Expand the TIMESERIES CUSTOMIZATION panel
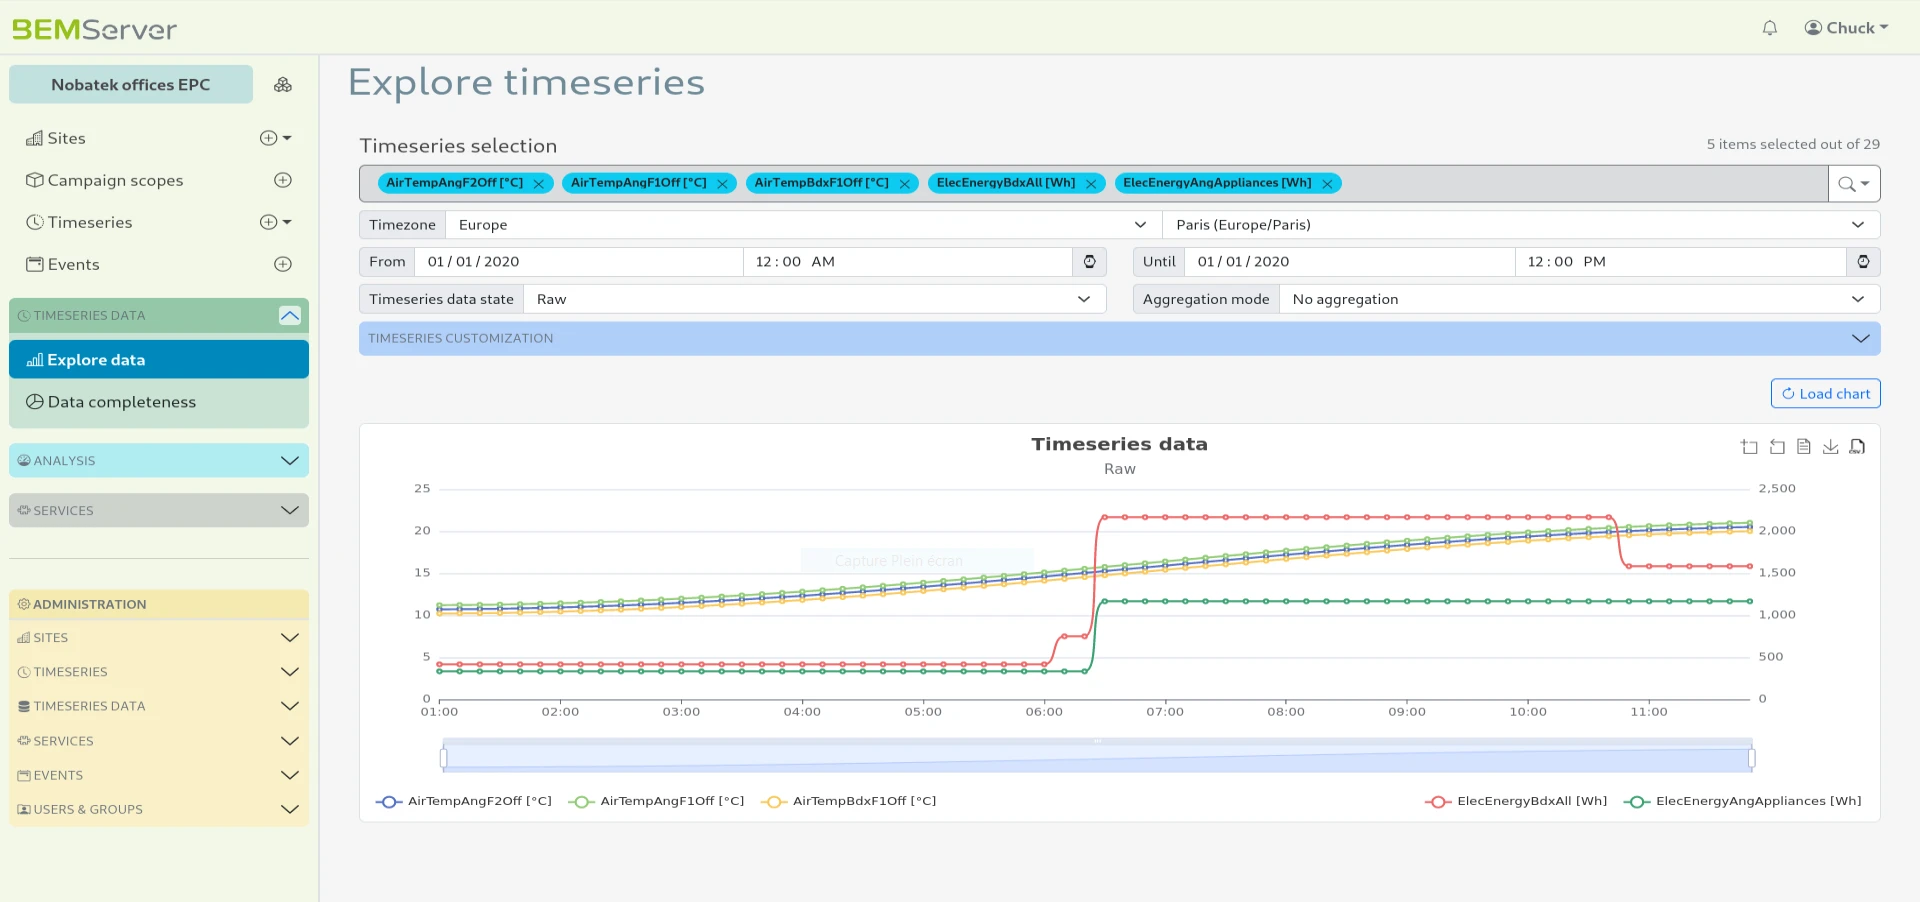The height and width of the screenshot is (902, 1920). (x=1120, y=339)
